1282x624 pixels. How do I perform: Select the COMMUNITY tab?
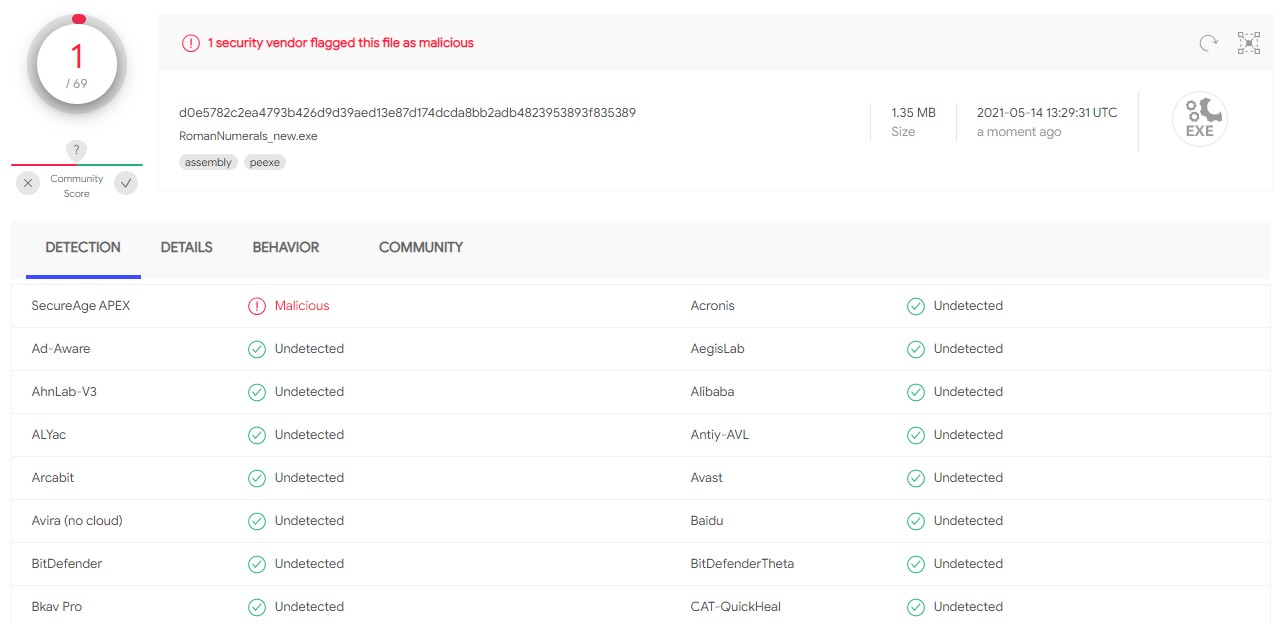[x=420, y=247]
